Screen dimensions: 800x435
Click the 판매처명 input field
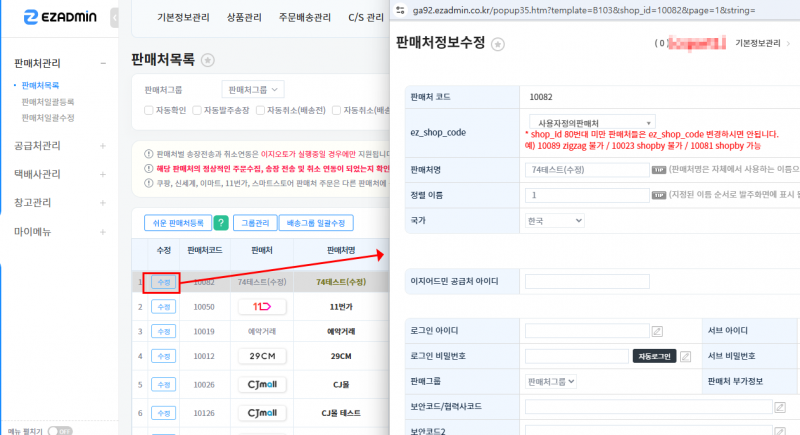(x=587, y=170)
